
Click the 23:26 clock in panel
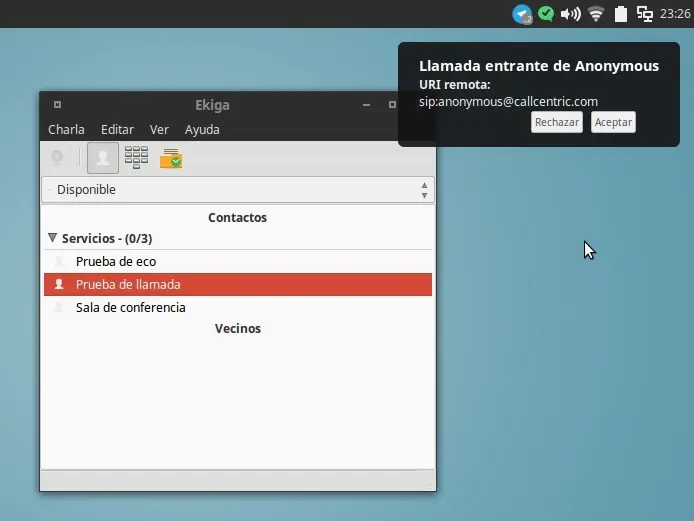675,14
